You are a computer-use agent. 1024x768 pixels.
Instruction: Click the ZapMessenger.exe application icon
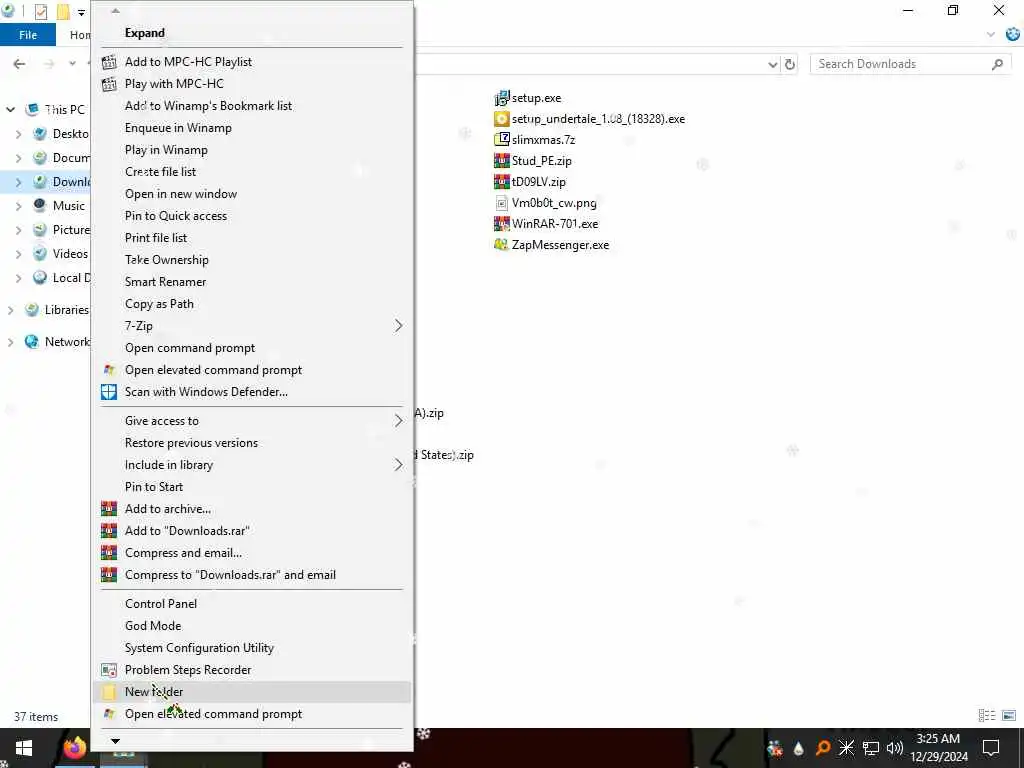pyautogui.click(x=502, y=245)
